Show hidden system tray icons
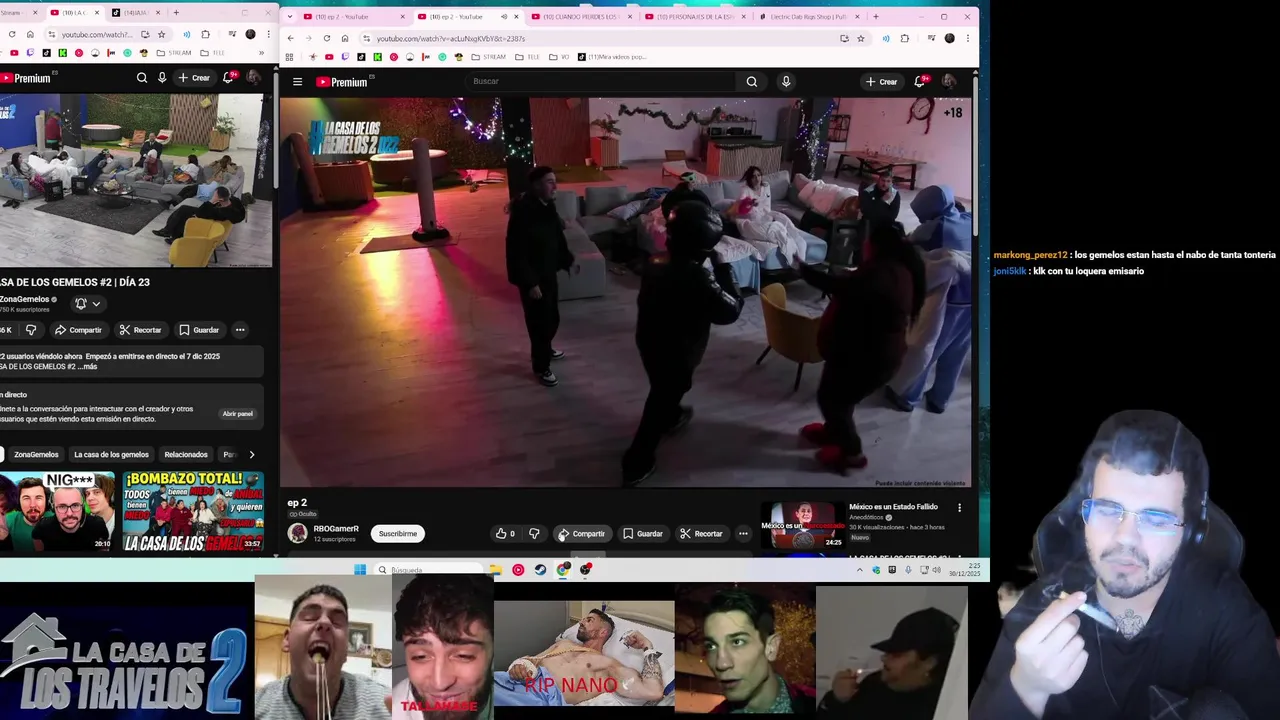 tap(859, 570)
